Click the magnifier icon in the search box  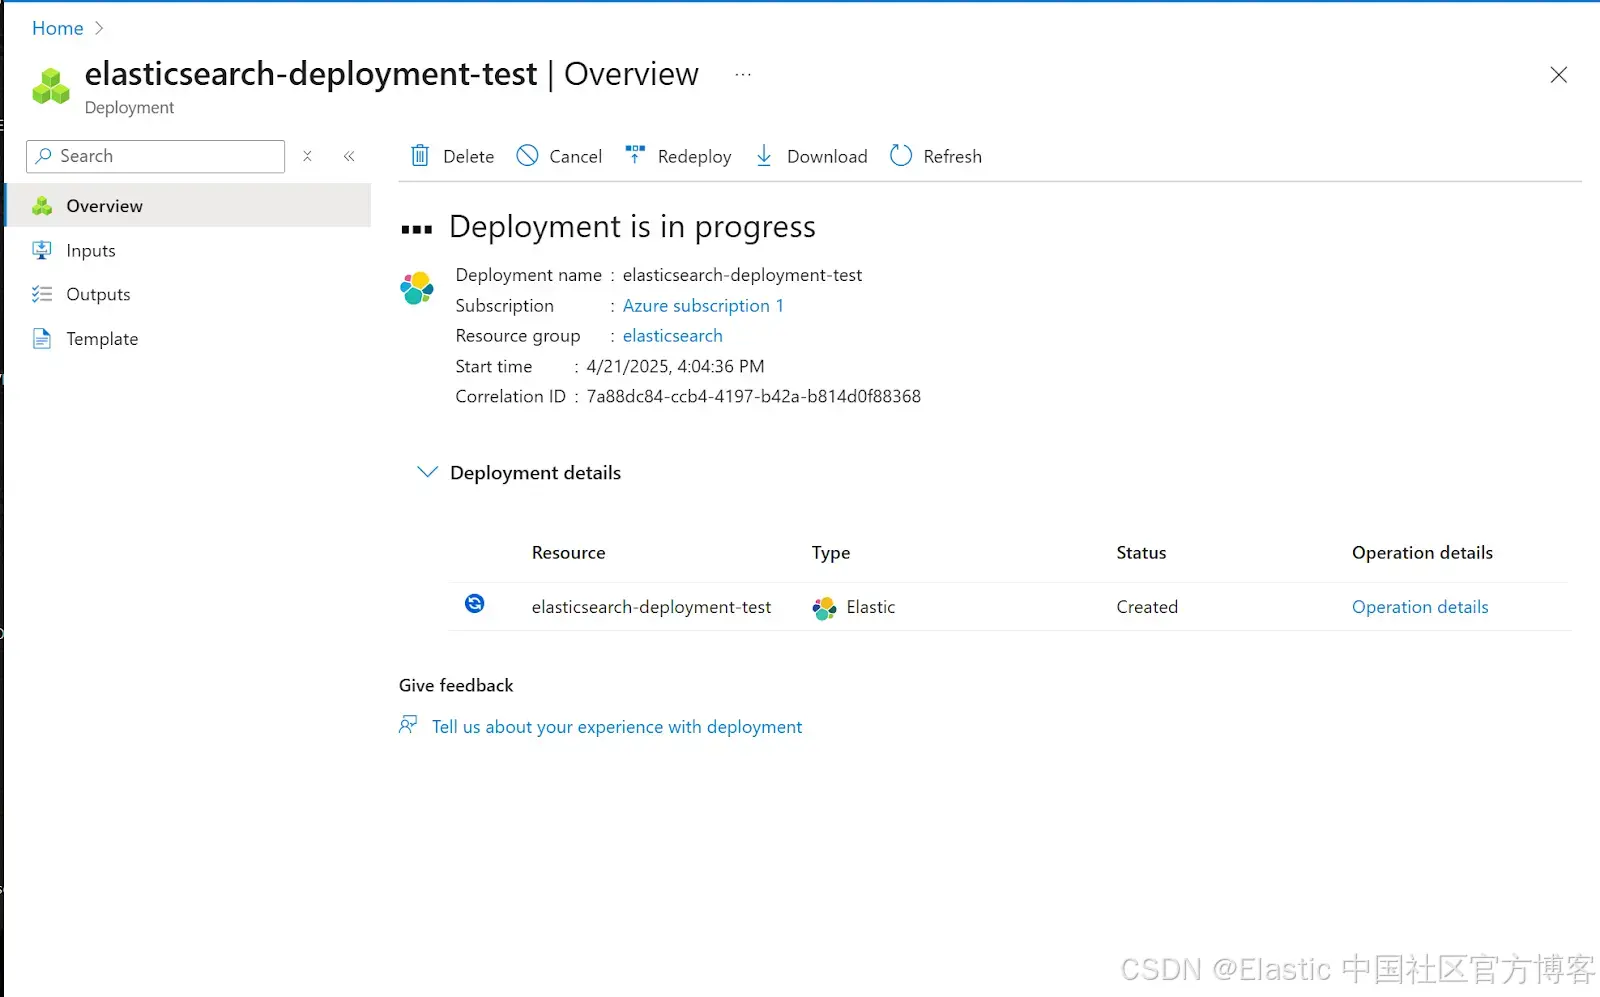(x=43, y=156)
